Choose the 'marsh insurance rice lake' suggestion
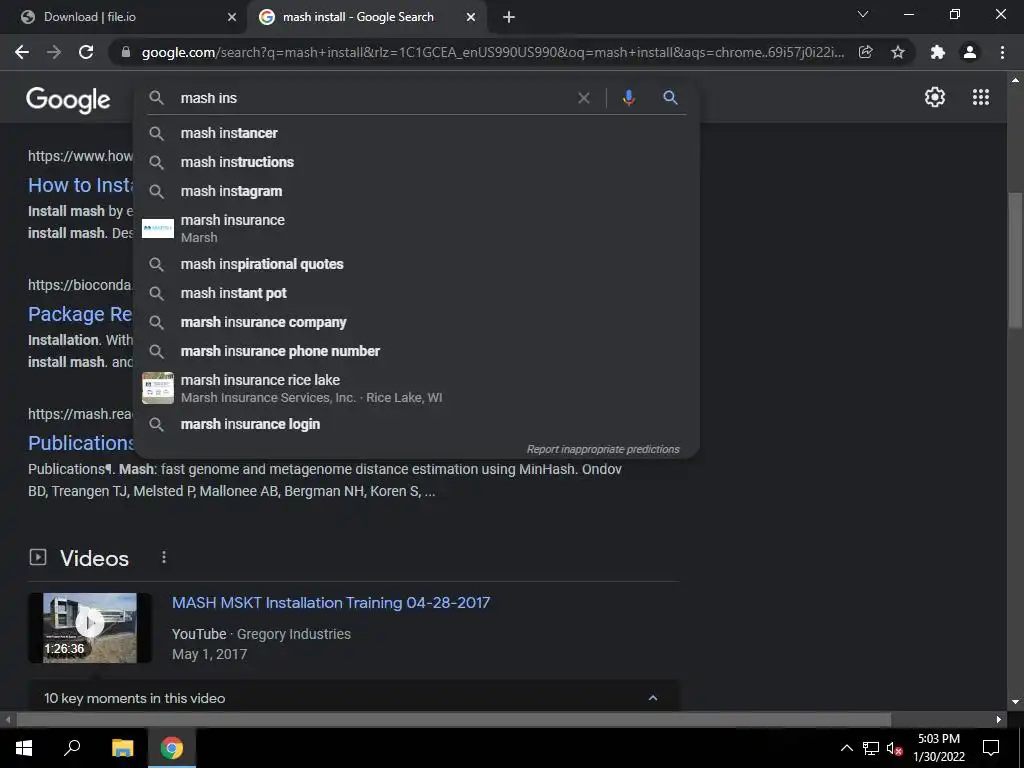 pyautogui.click(x=416, y=388)
